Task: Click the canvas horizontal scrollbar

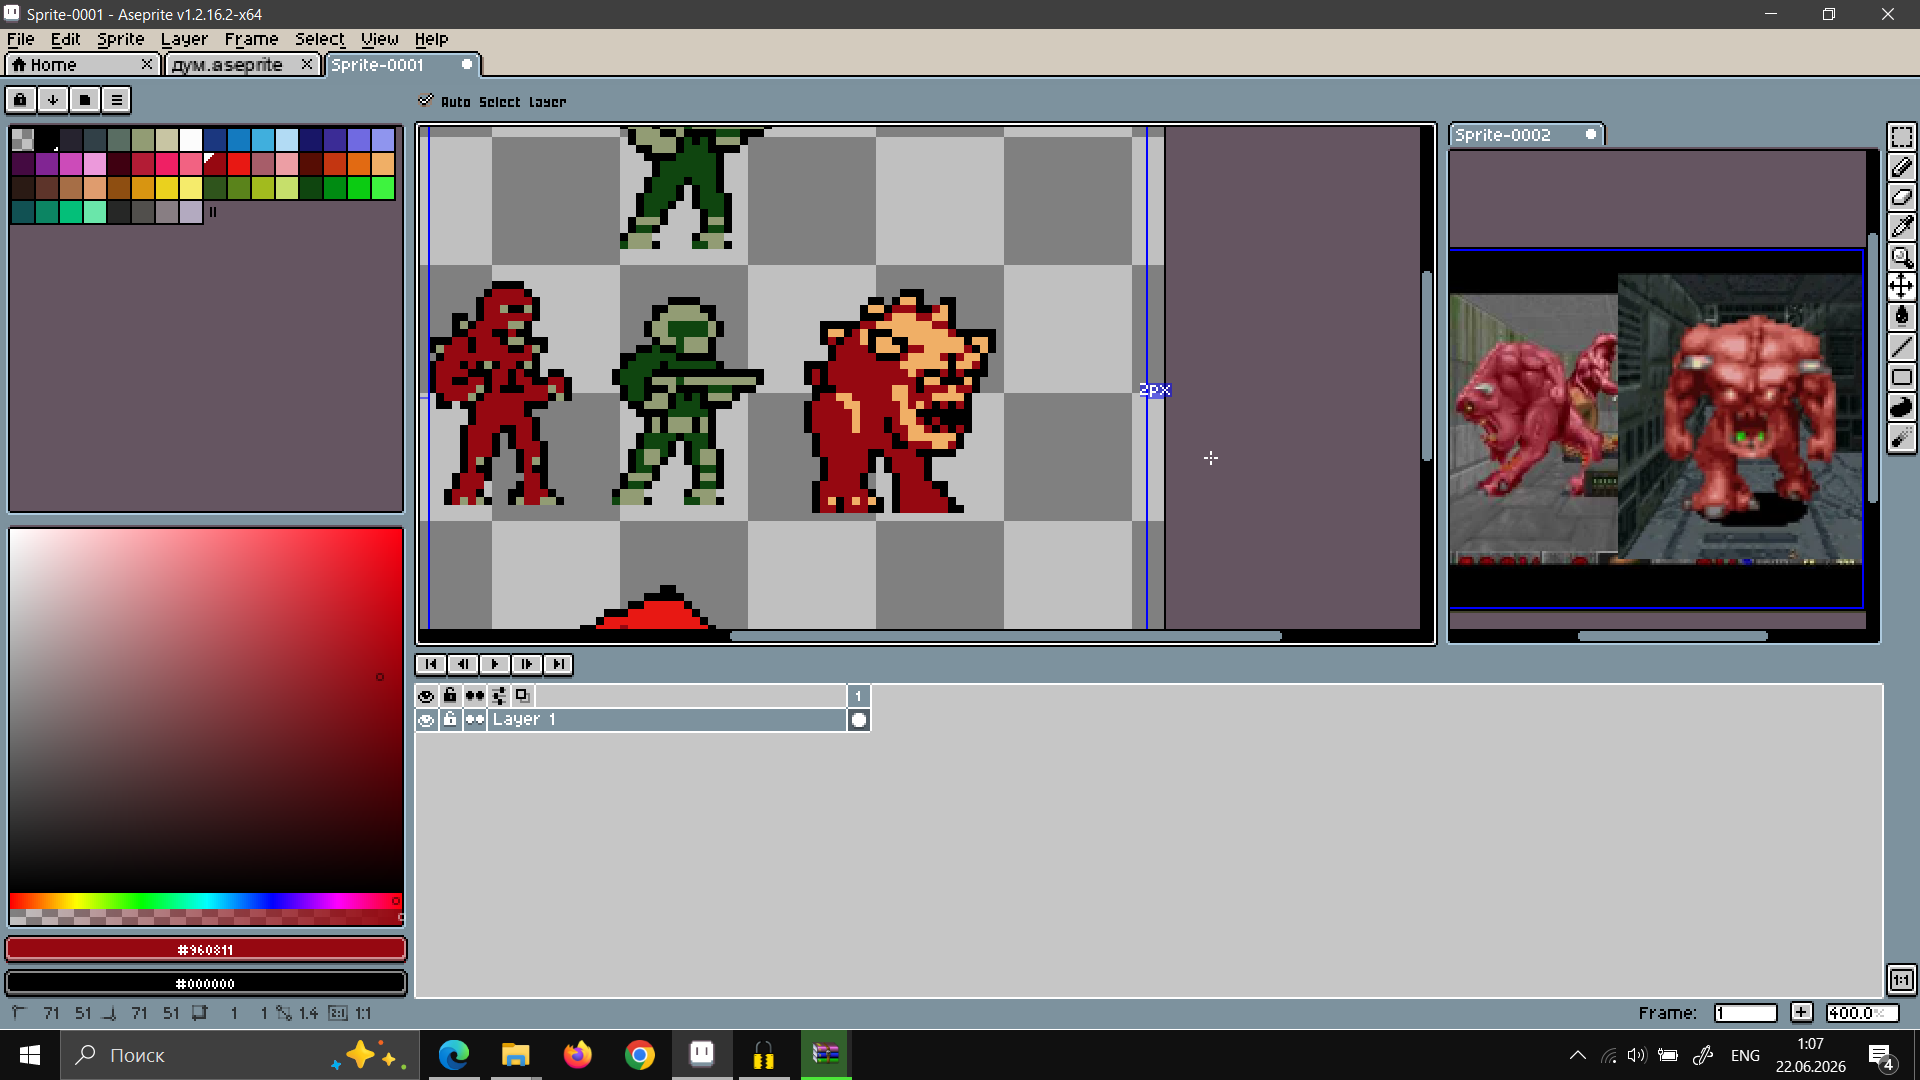Action: [1005, 636]
